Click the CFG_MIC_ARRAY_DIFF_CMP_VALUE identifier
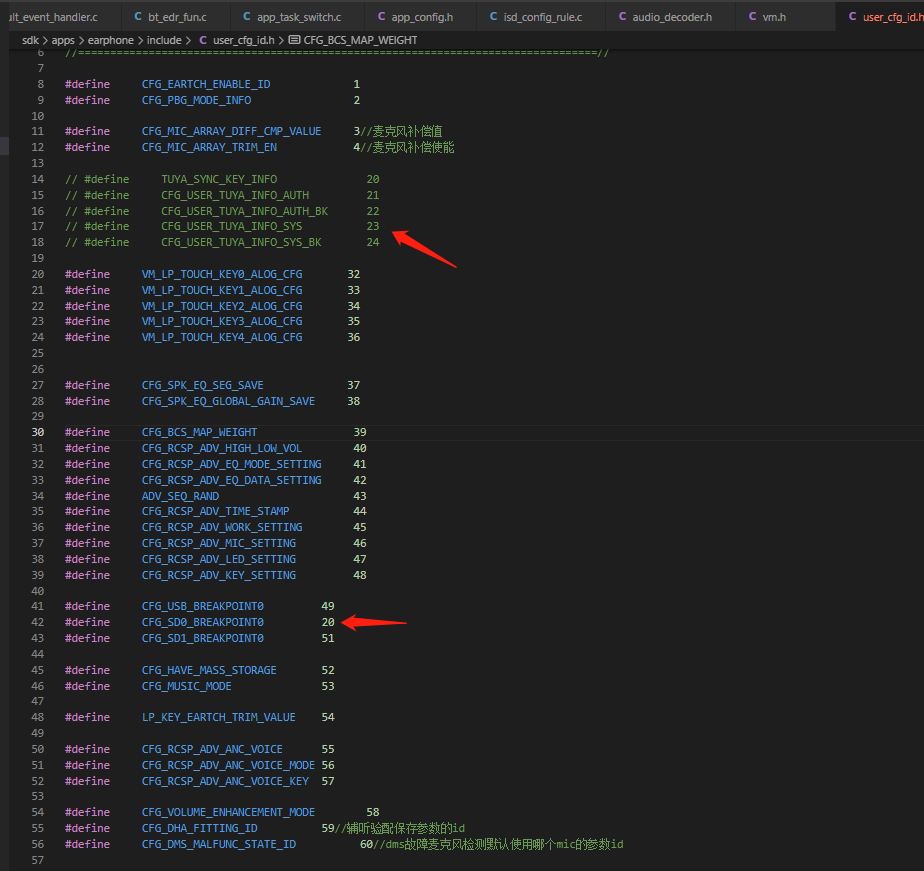 pyautogui.click(x=232, y=131)
